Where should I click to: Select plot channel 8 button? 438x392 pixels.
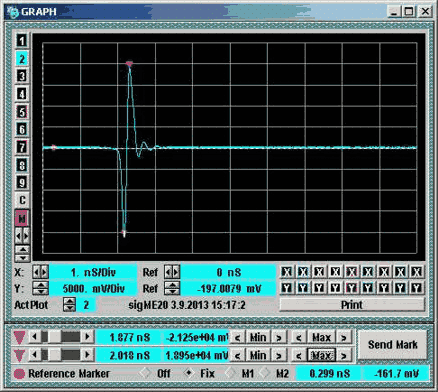[x=22, y=165]
